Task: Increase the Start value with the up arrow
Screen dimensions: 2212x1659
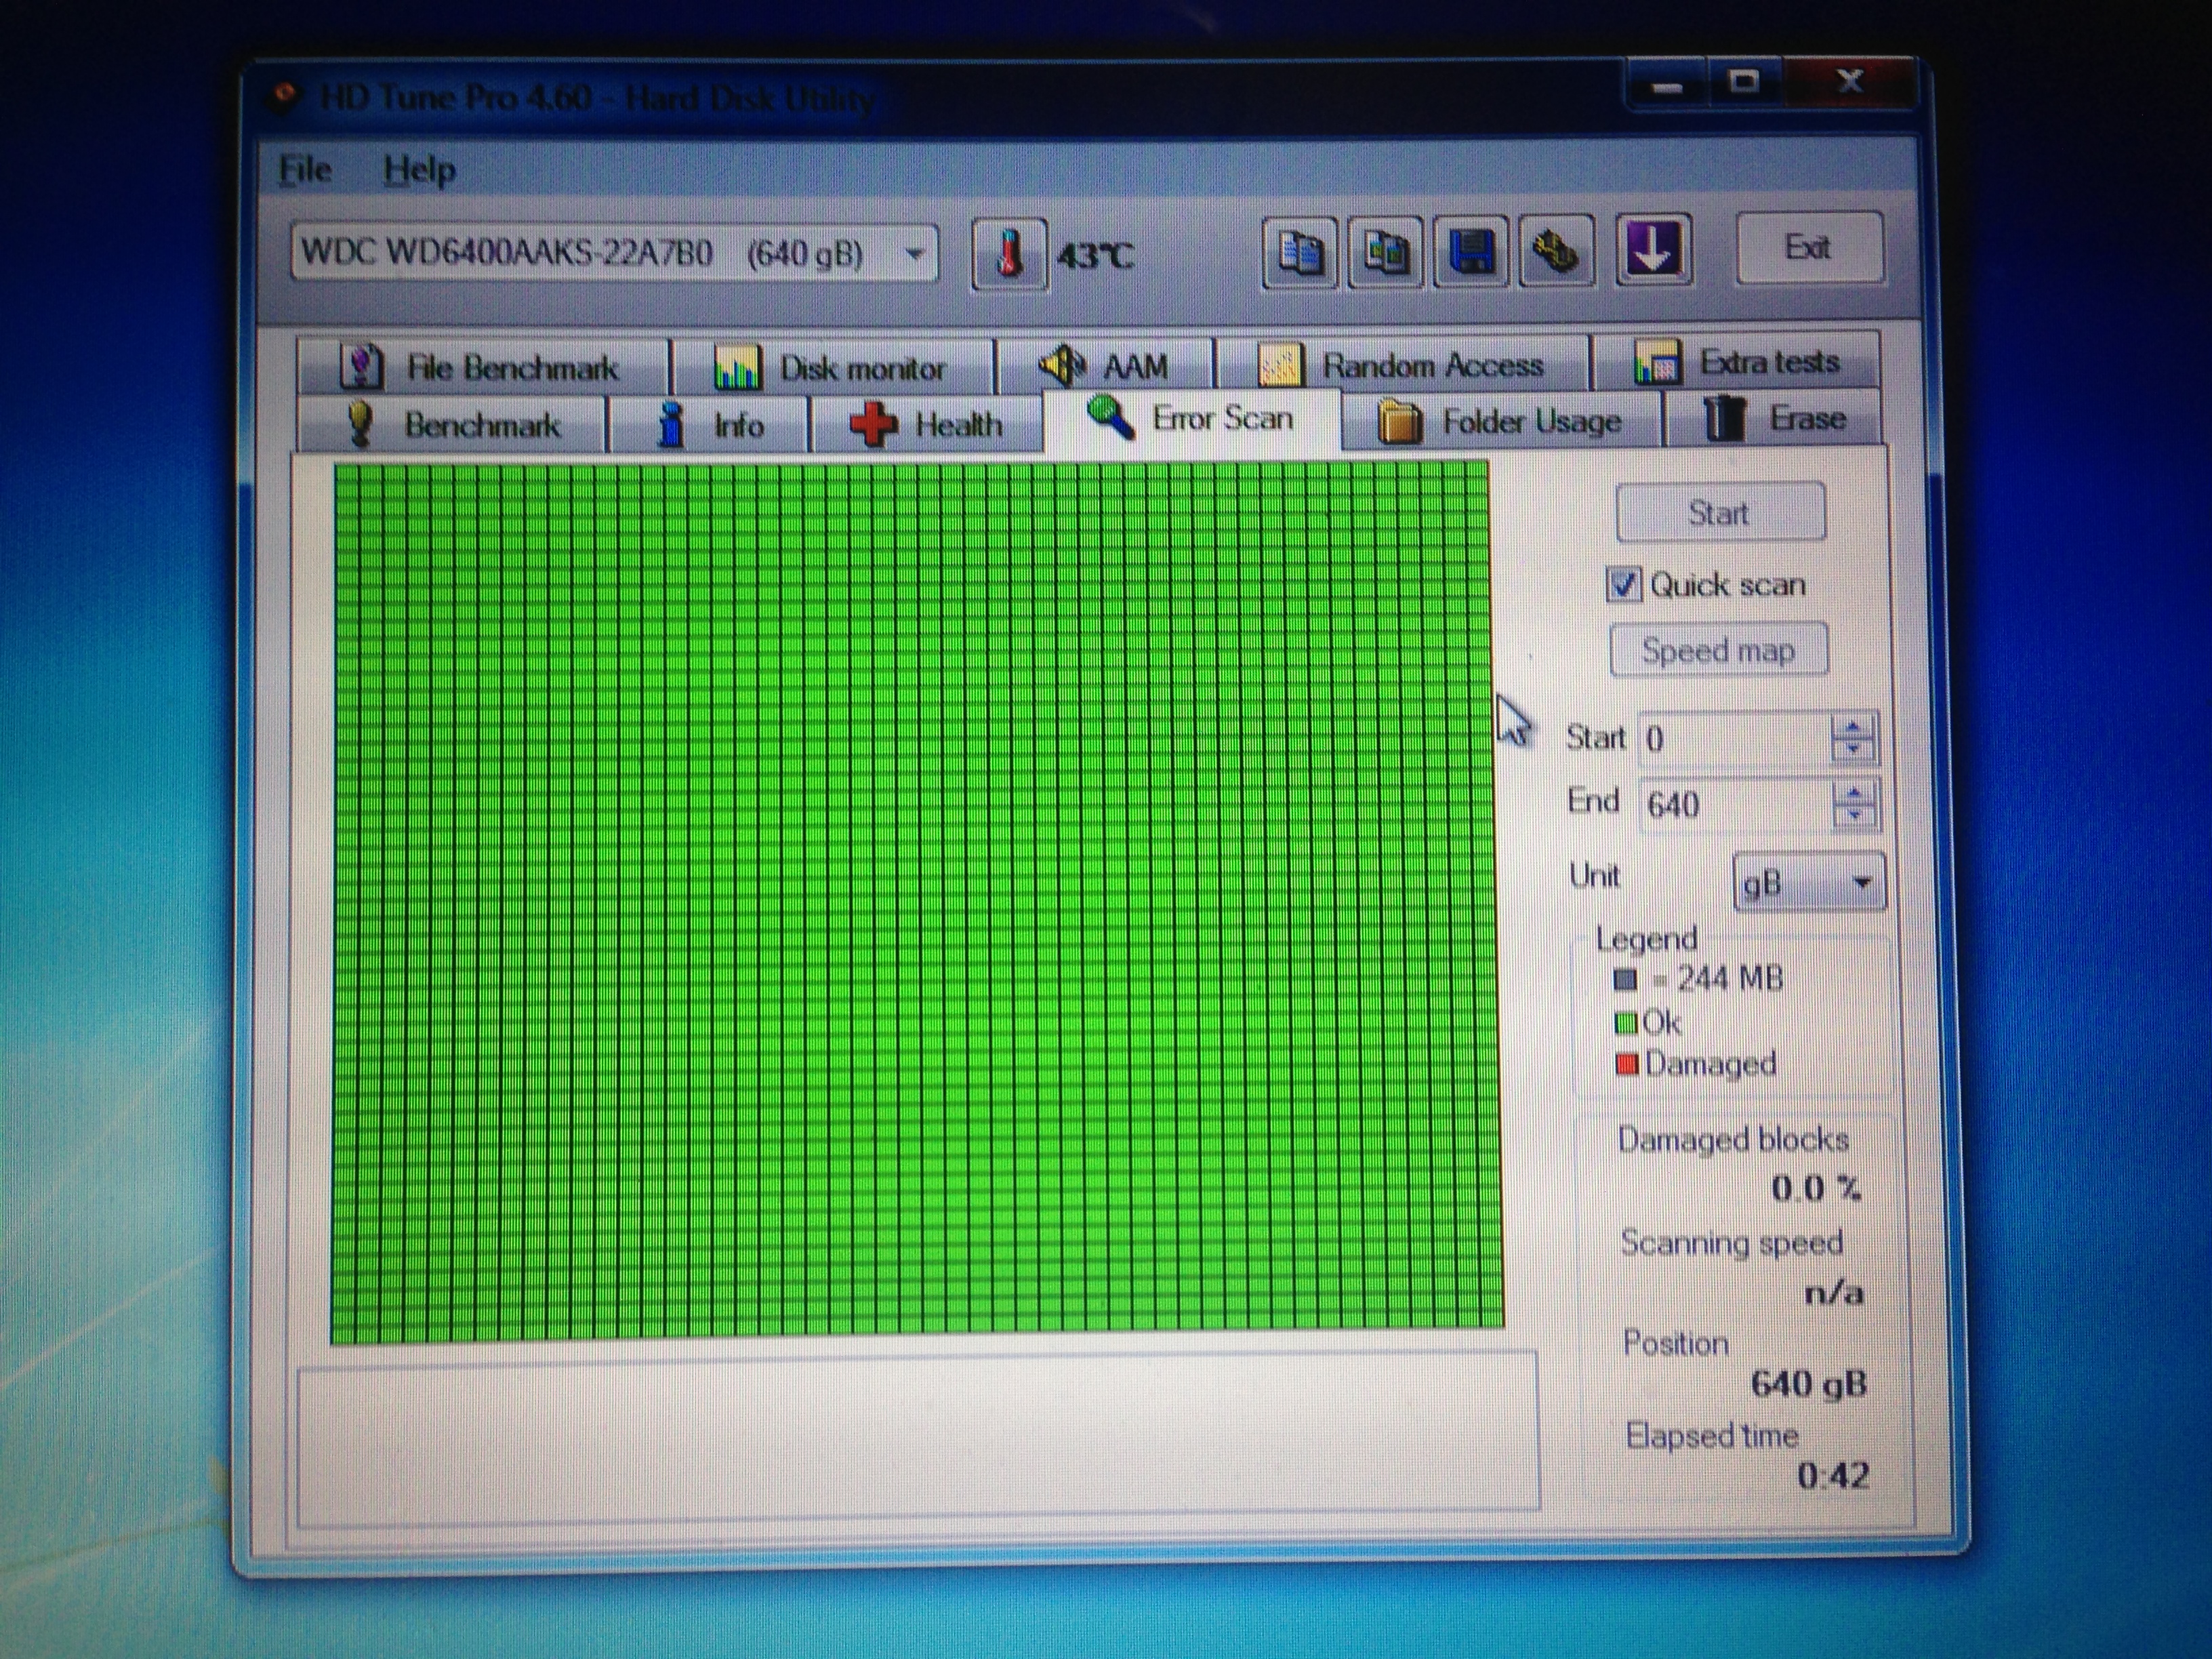Action: (1853, 727)
